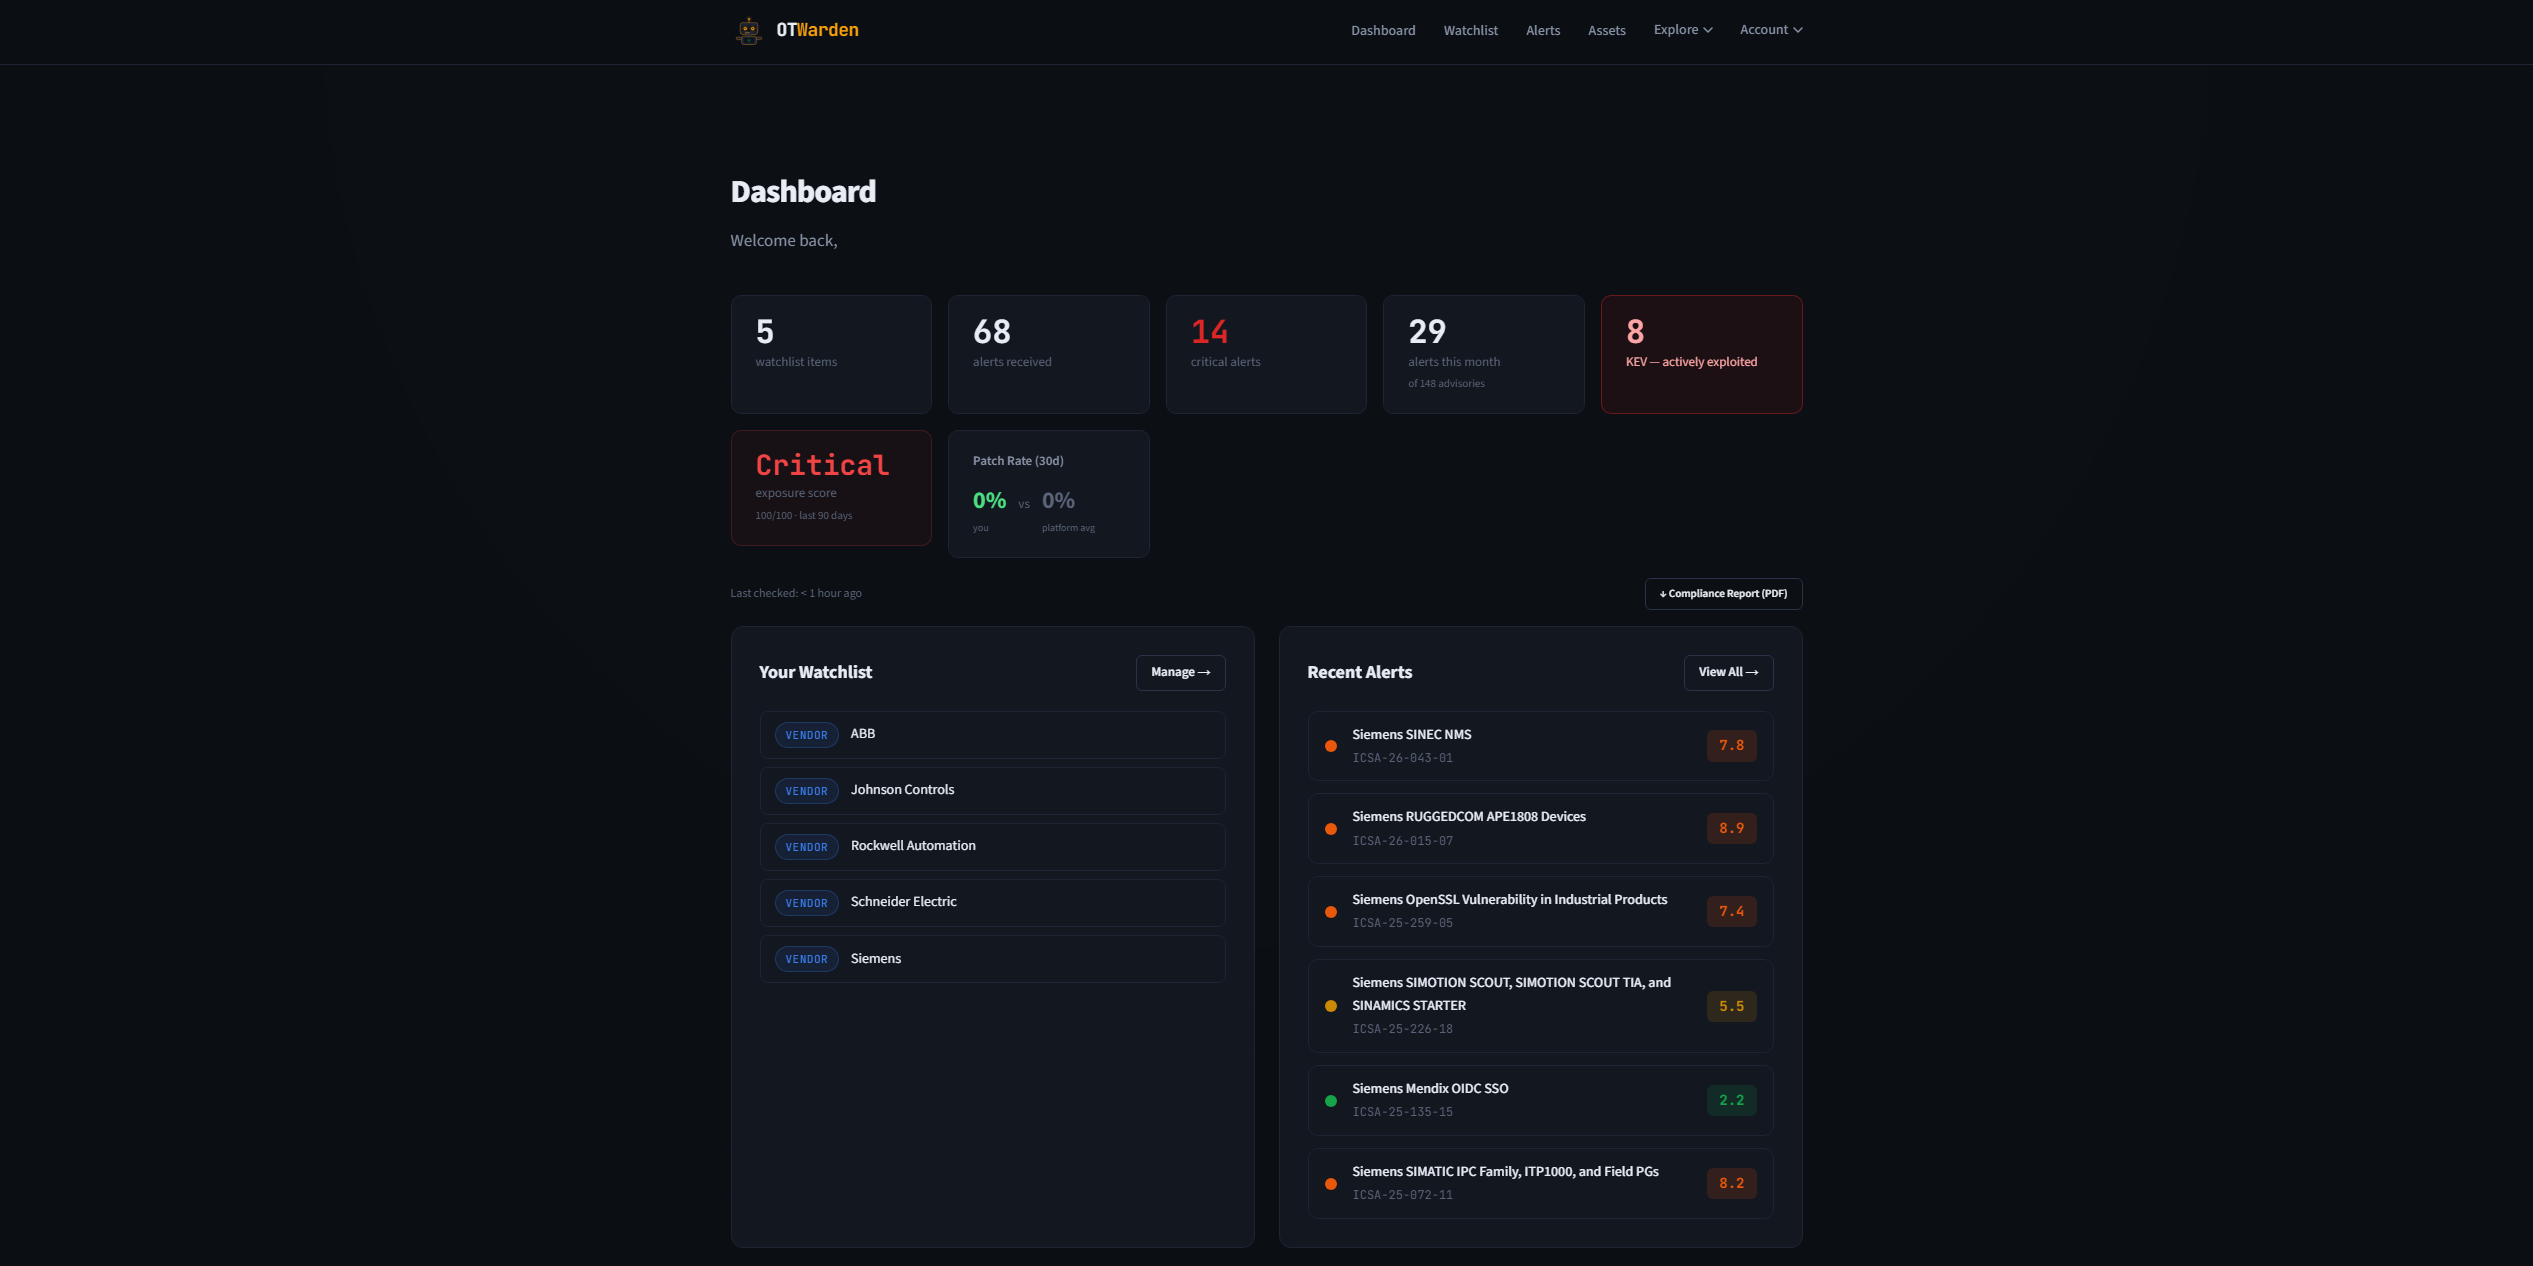This screenshot has width=2533, height=1266.
Task: Open the 14 critical alerts card
Action: point(1266,354)
